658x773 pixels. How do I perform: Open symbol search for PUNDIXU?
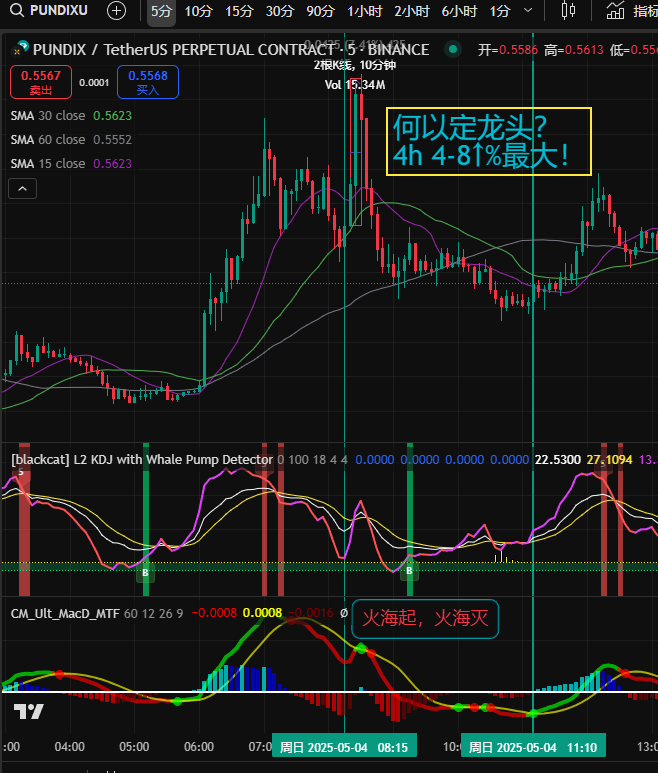[x=49, y=10]
